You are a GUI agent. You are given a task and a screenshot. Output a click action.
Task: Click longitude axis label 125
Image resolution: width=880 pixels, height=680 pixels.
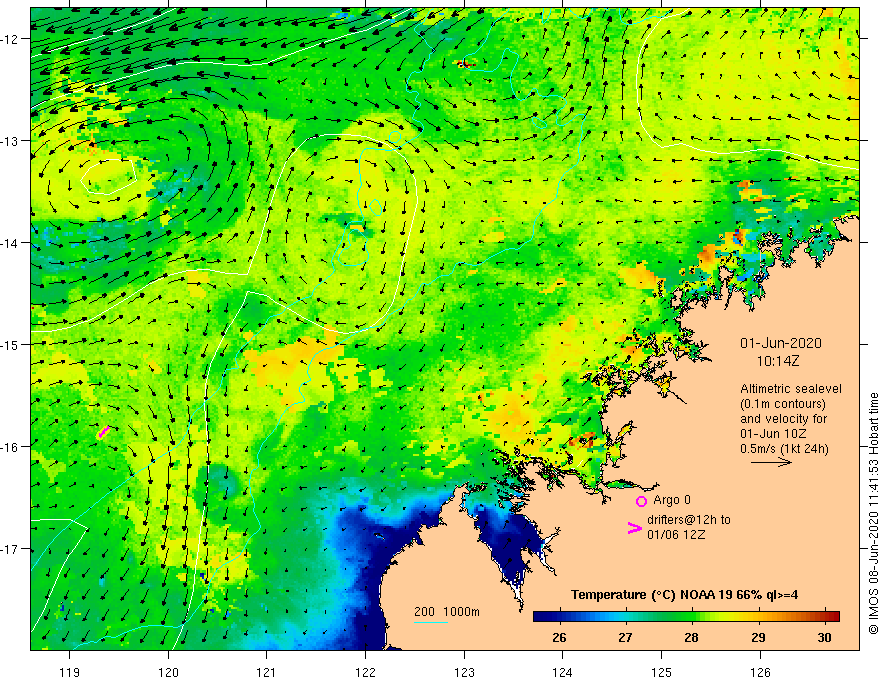pyautogui.click(x=662, y=672)
